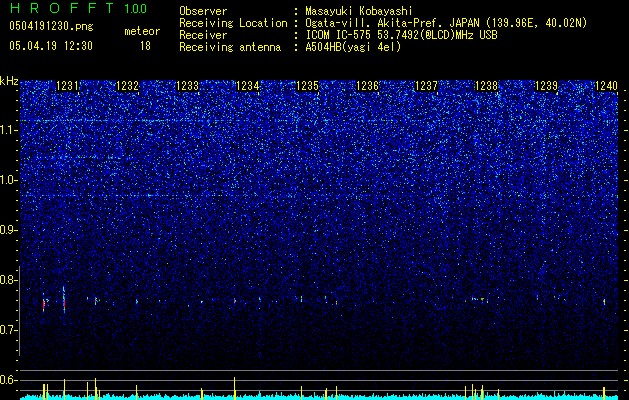Click the 'Receiving Location' label
The height and width of the screenshot is (400, 629).
233,23
